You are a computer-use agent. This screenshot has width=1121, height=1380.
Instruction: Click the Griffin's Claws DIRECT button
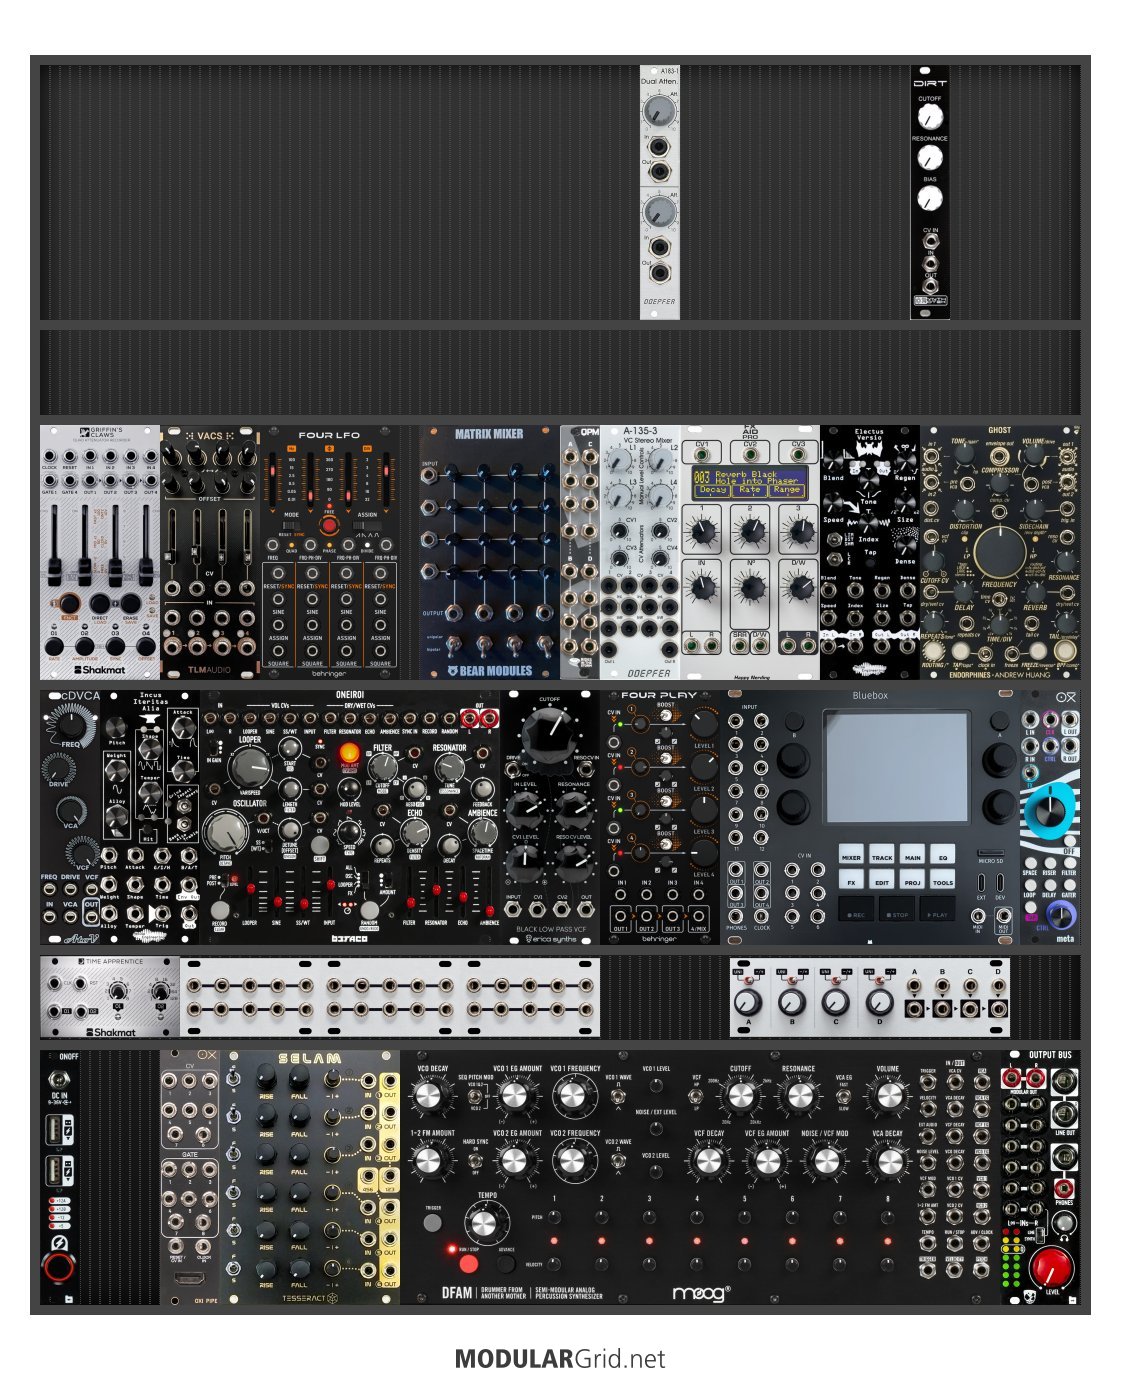tap(101, 604)
